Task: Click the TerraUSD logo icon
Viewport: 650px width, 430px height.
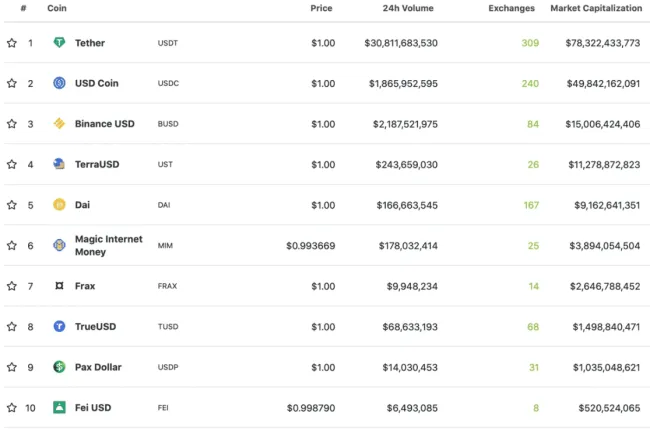Action: pyautogui.click(x=59, y=164)
